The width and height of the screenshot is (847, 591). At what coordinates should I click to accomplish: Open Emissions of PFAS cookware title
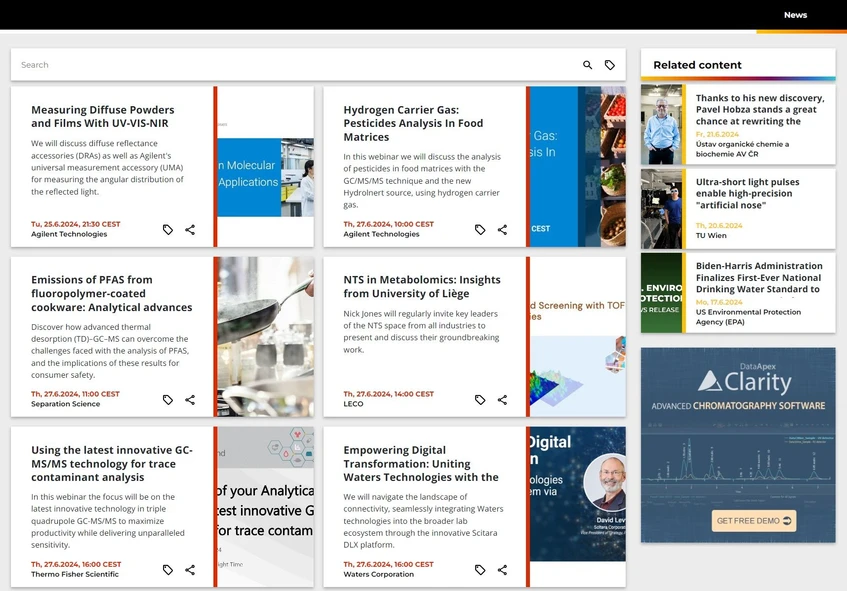[111, 293]
